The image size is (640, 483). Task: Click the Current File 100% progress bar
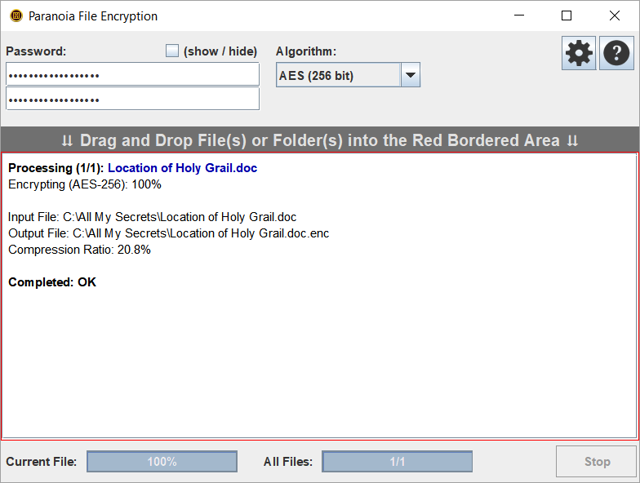162,461
